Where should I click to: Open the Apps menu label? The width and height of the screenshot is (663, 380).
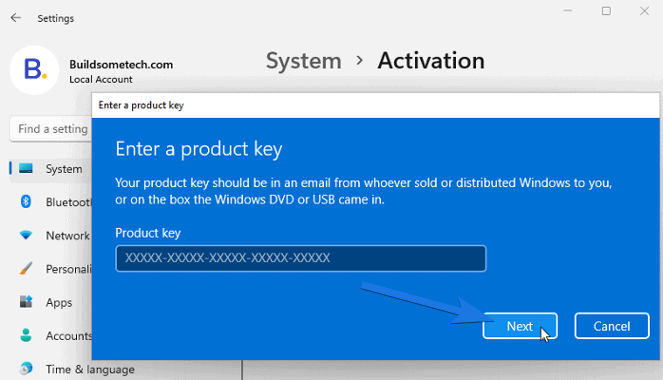[x=59, y=303]
